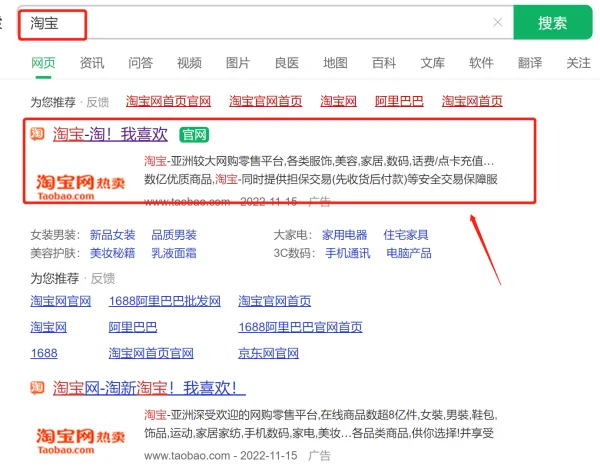This screenshot has width=600, height=466.
Task: Open the 住宅家具 sublink
Action: click(x=406, y=235)
